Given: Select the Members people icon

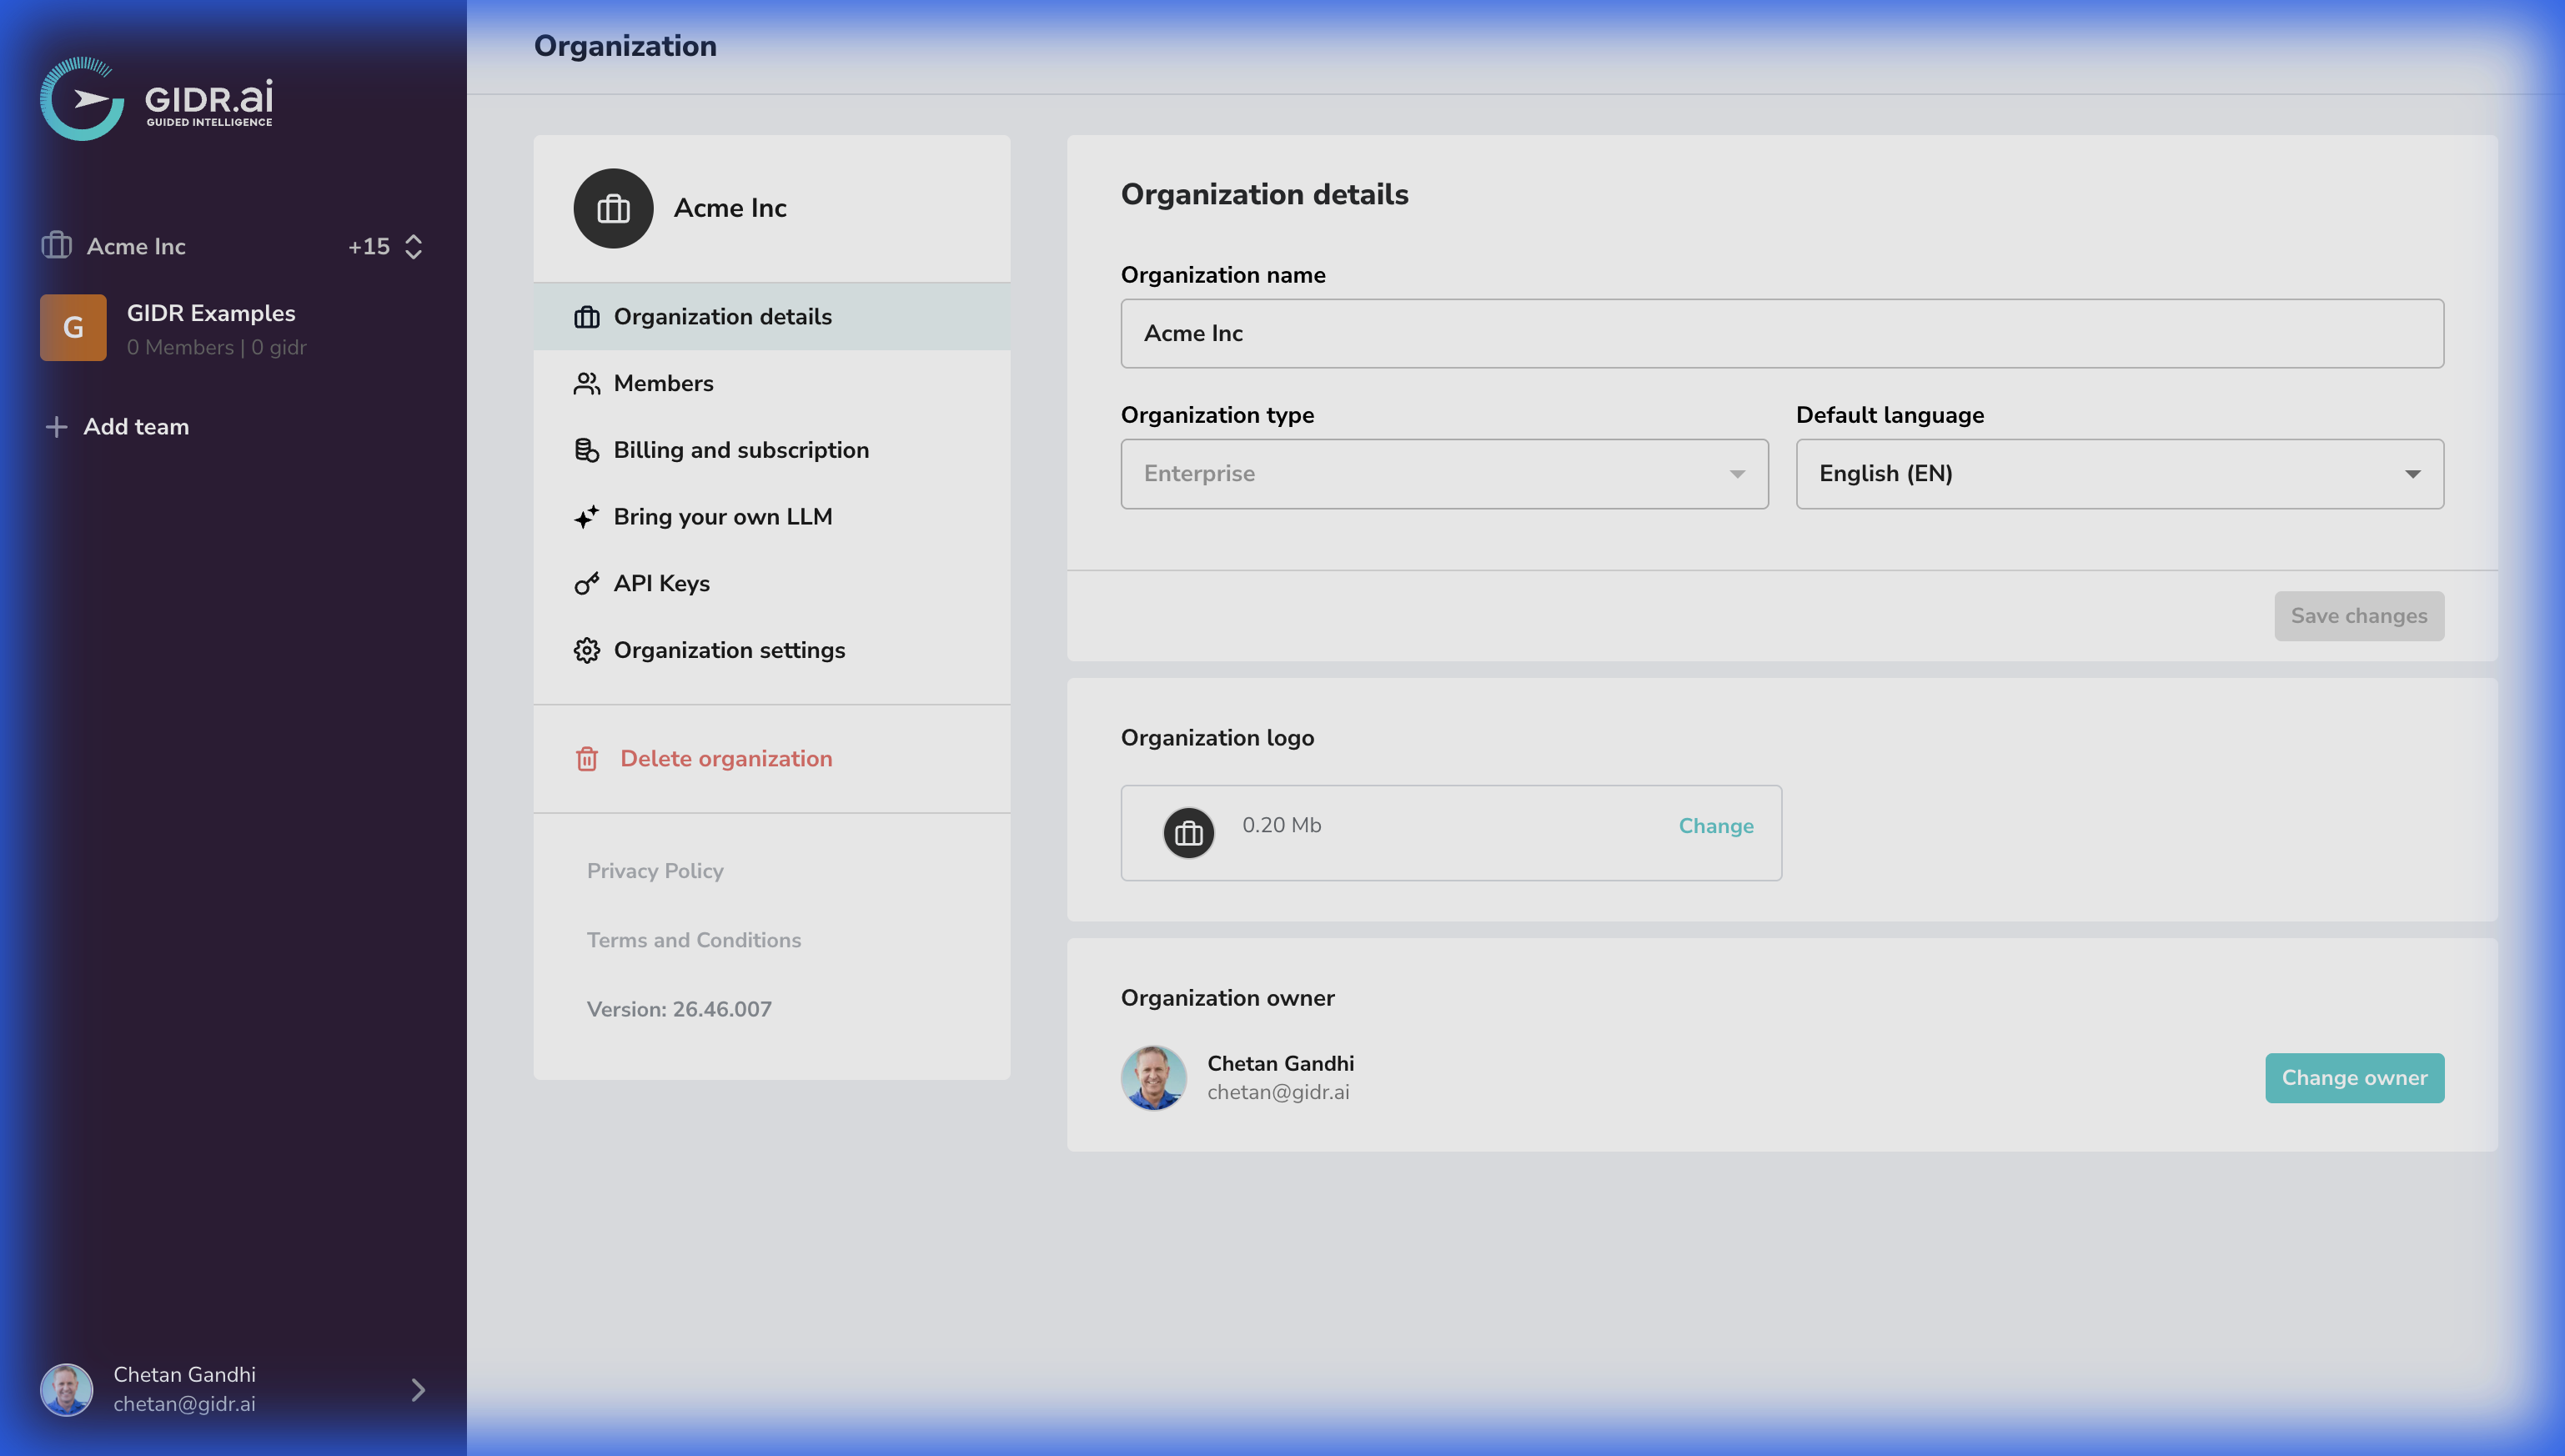Looking at the screenshot, I should pyautogui.click(x=587, y=383).
